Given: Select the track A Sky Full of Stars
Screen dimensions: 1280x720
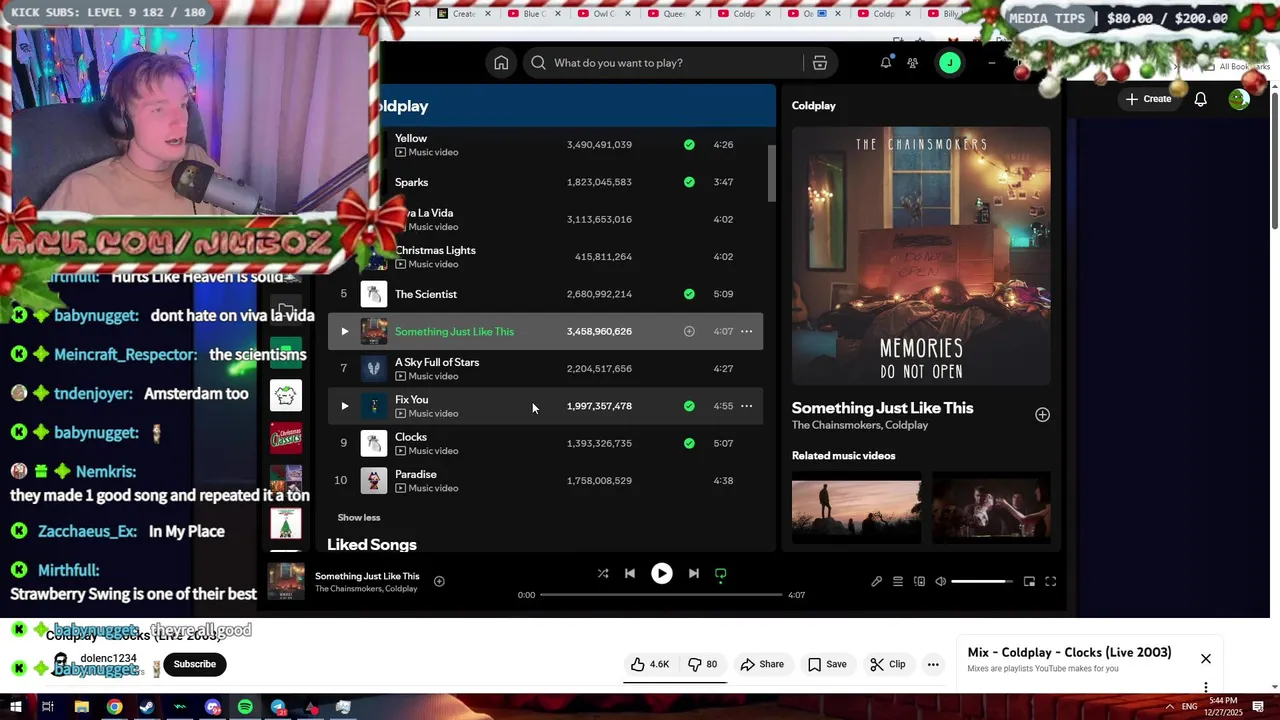Looking at the screenshot, I should click(437, 362).
